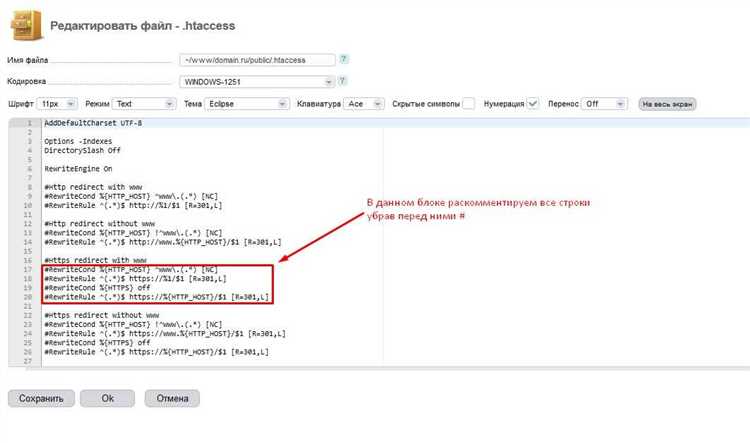Screen dimensions: 750x443
Task: Click the #Https redirect without www comment
Action: pyautogui.click(x=101, y=315)
